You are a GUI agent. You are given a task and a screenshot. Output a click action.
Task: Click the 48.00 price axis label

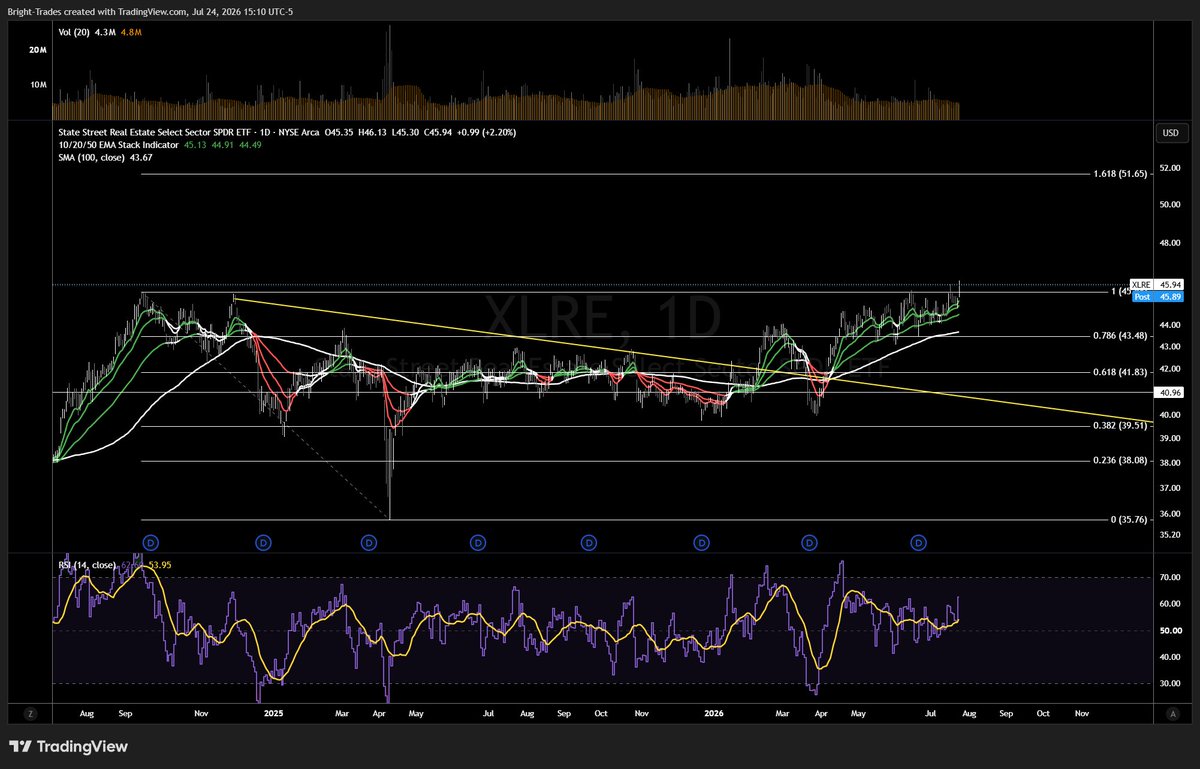(1170, 243)
